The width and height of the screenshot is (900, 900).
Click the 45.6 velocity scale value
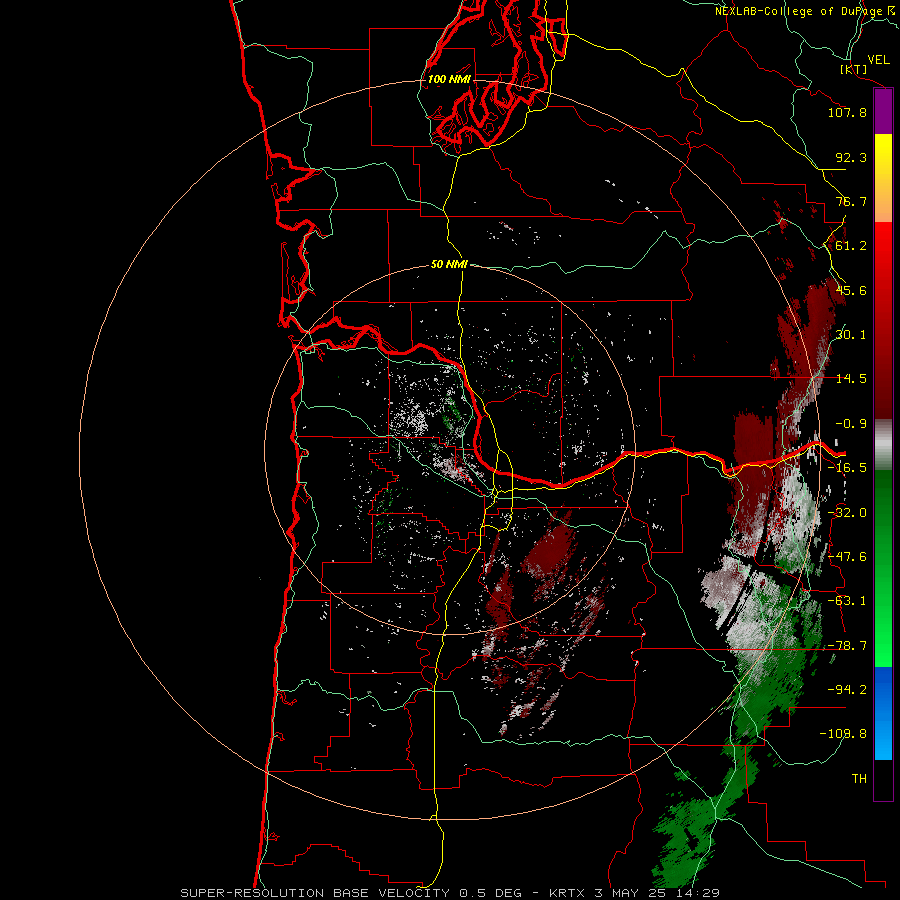pyautogui.click(x=851, y=290)
